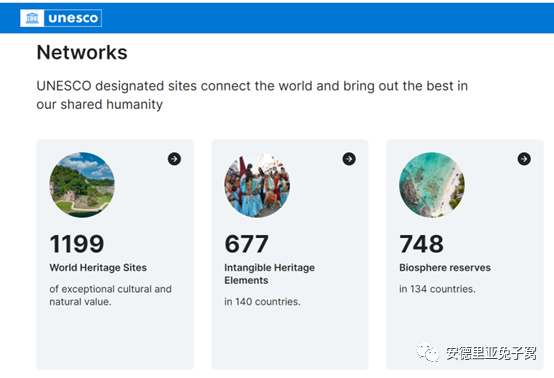This screenshot has width=554, height=378.
Task: Open the UNESCO logo home link
Action: tap(61, 18)
